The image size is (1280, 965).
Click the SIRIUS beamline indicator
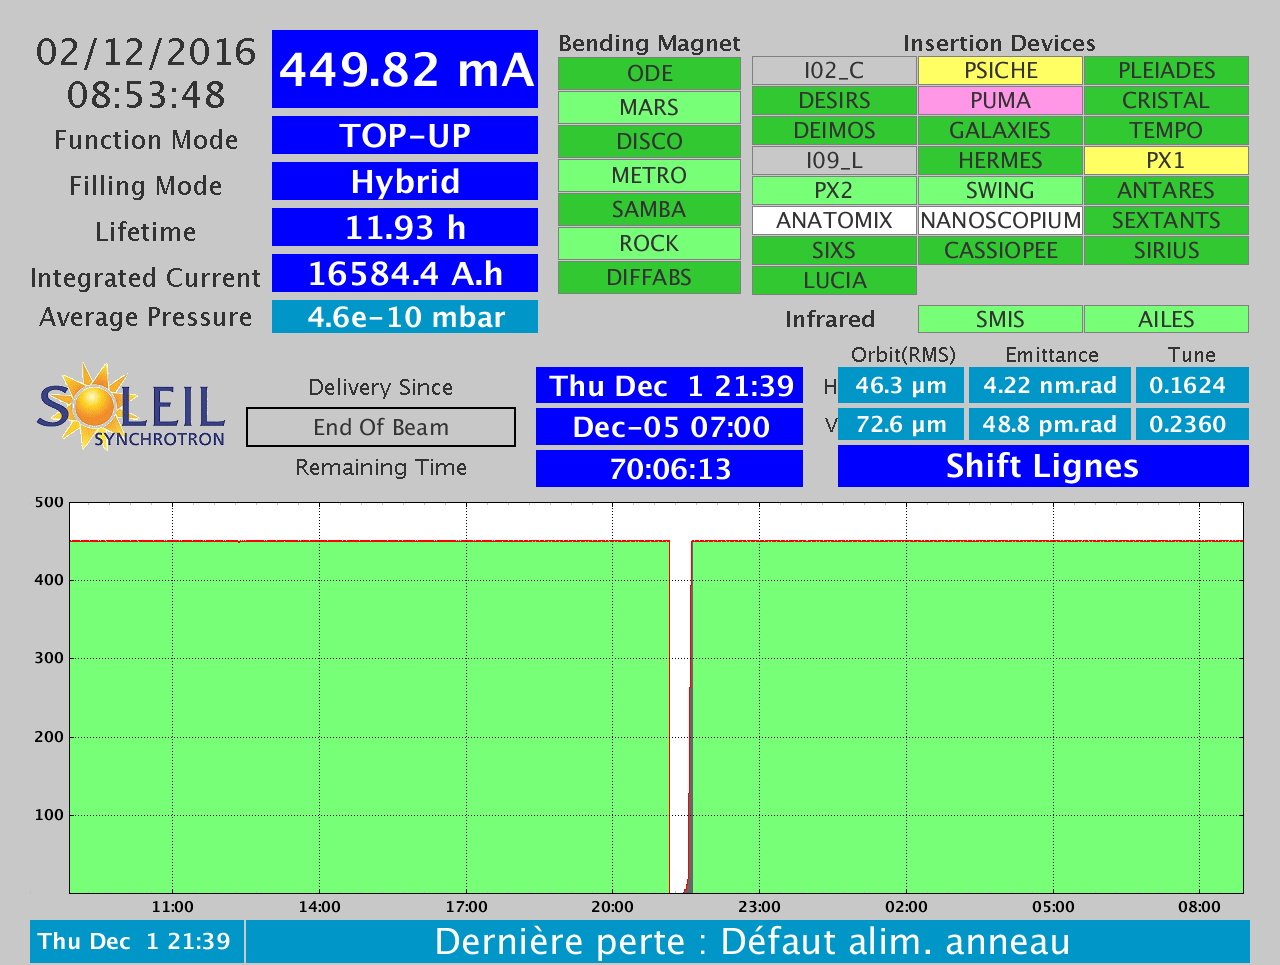[1166, 250]
